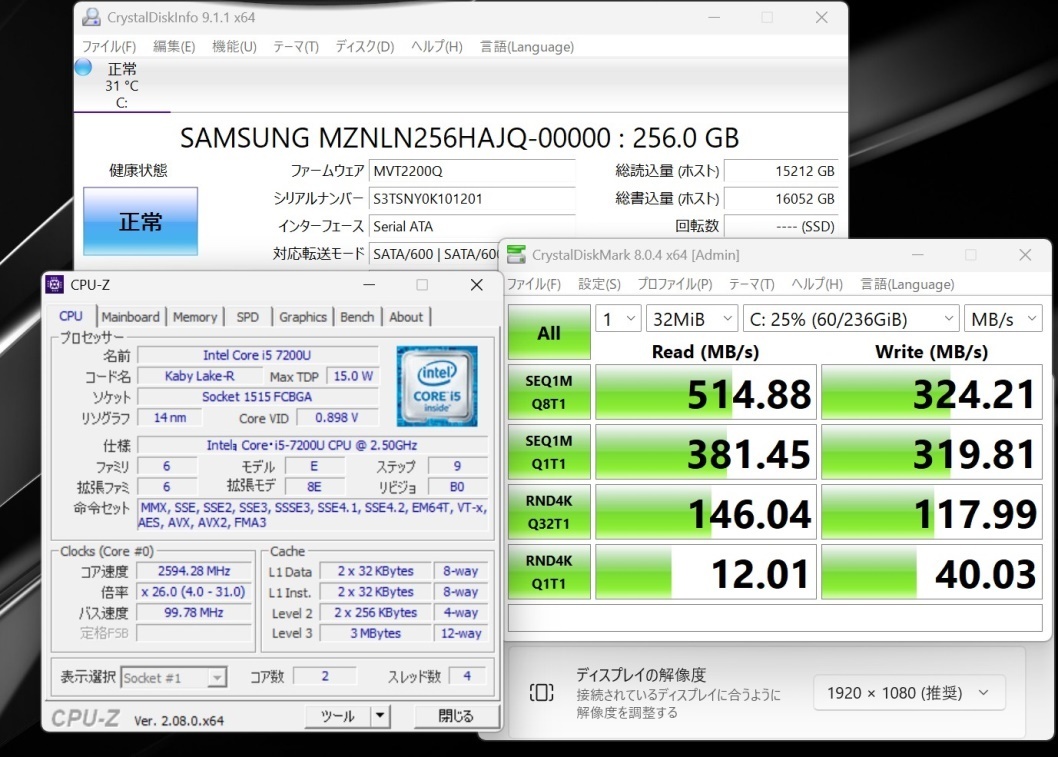Click the core speed value 2594.28 MHz
The height and width of the screenshot is (757, 1058).
click(x=194, y=571)
